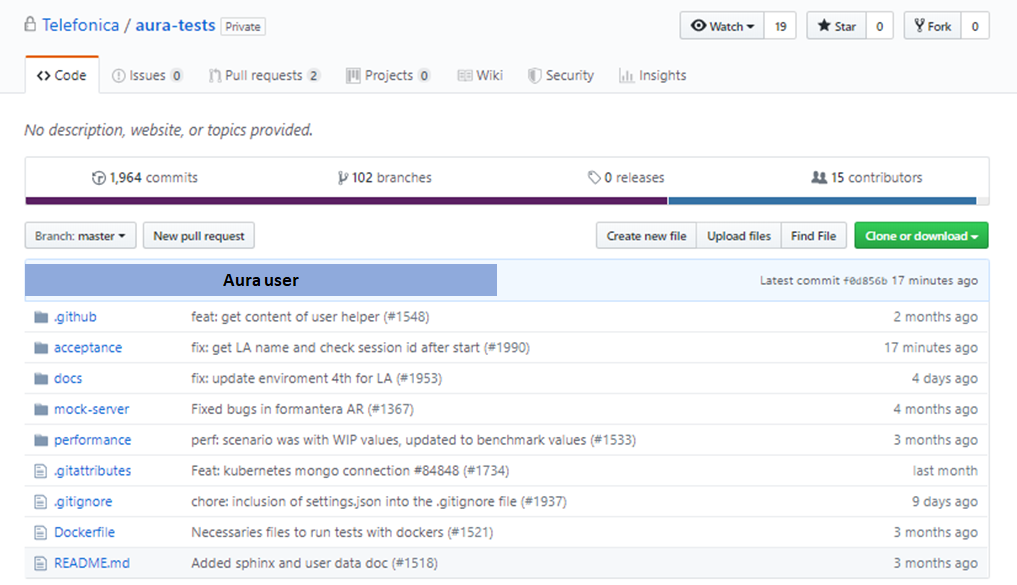The image size is (1017, 585).
Task: Click the acceptance folder icon
Action: [x=41, y=348]
